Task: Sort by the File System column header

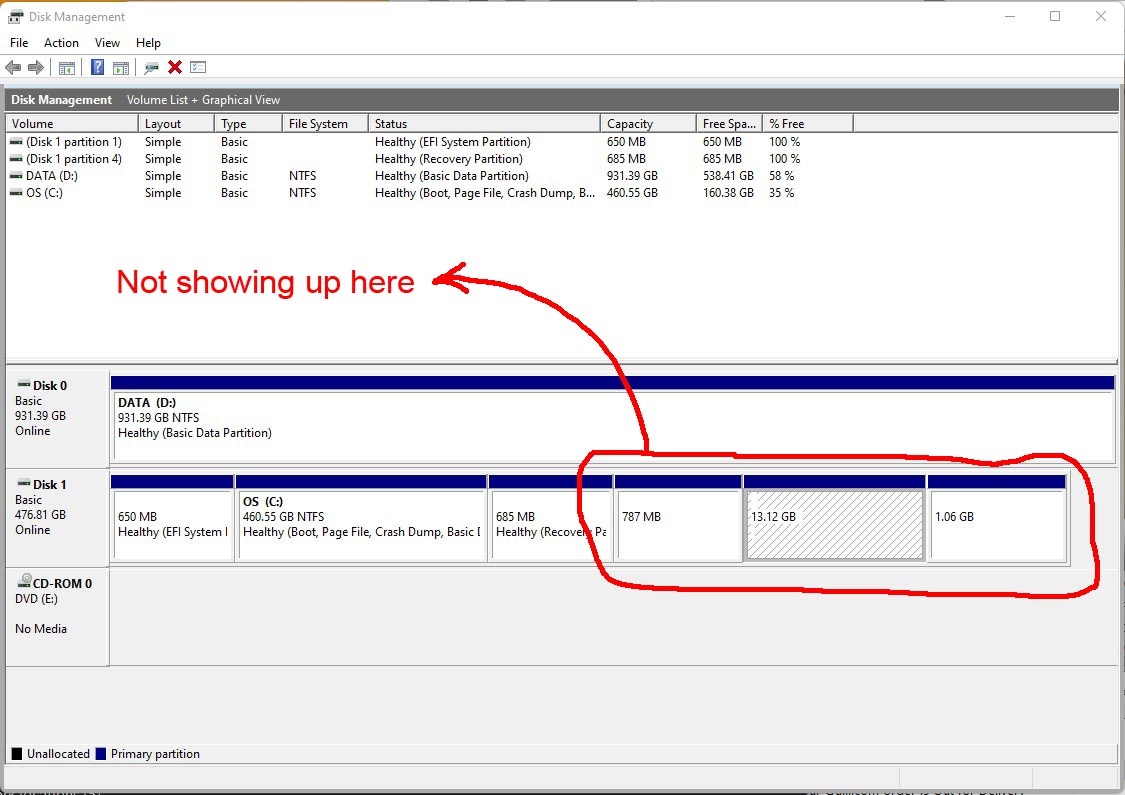Action: coord(325,123)
